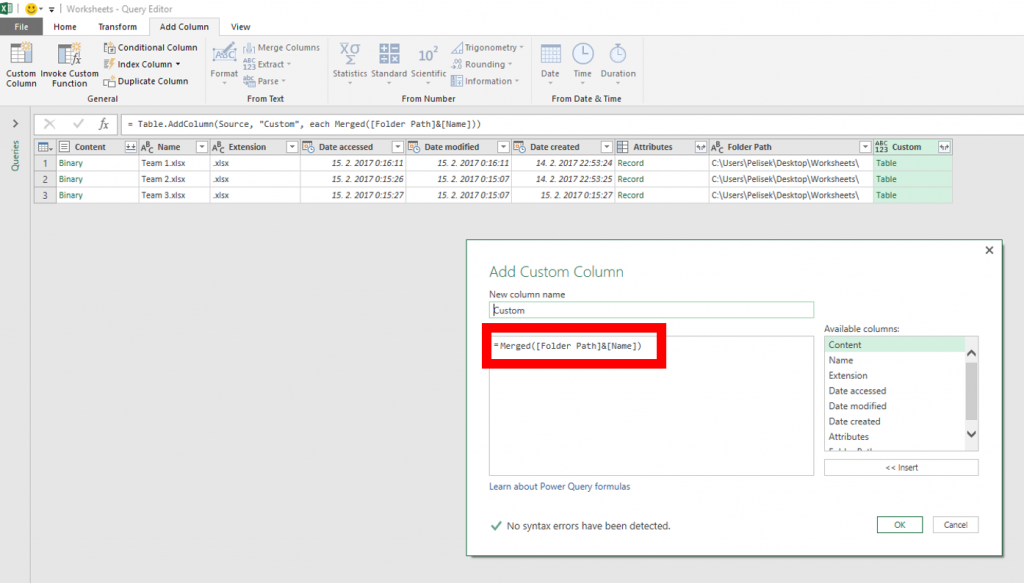This screenshot has height=583, width=1024.
Task: Open the Name column filter dropdown
Action: (x=202, y=147)
